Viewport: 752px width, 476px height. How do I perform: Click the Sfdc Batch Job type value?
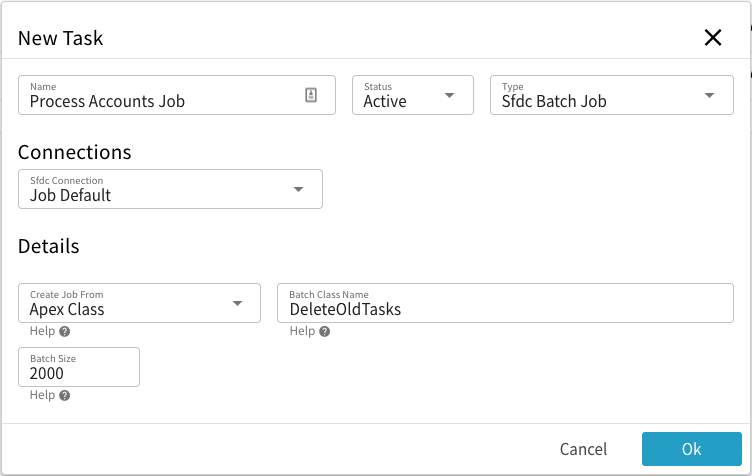pos(554,101)
